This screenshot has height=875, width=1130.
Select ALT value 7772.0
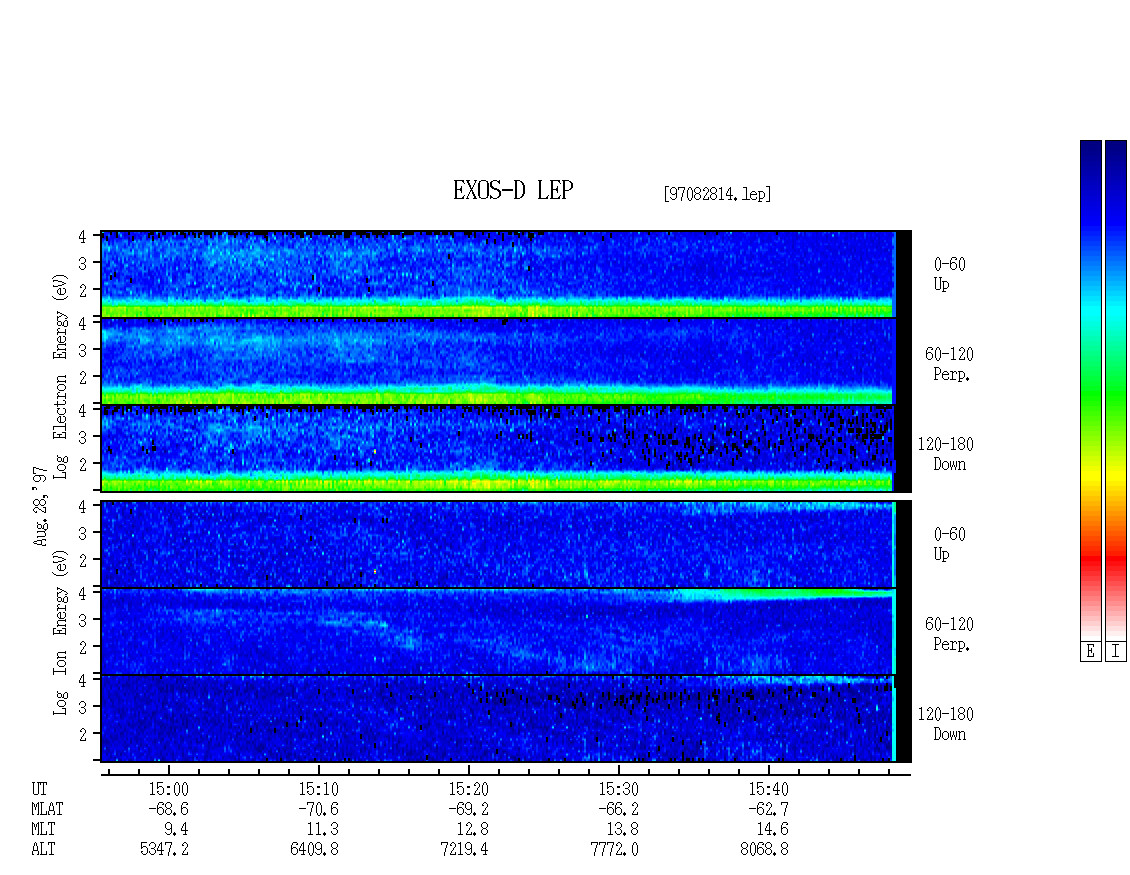[614, 850]
